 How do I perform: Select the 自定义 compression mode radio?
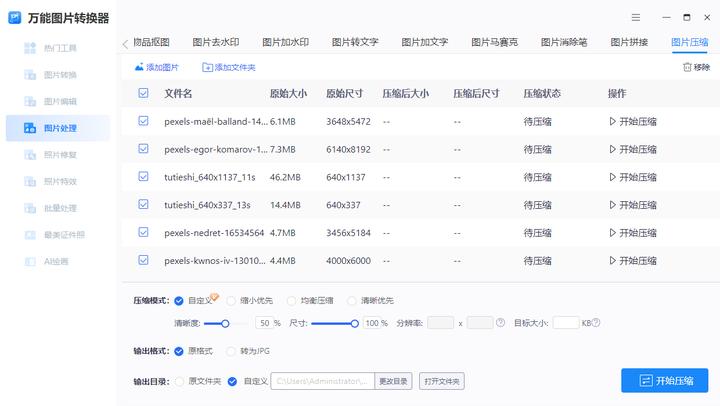(179, 301)
